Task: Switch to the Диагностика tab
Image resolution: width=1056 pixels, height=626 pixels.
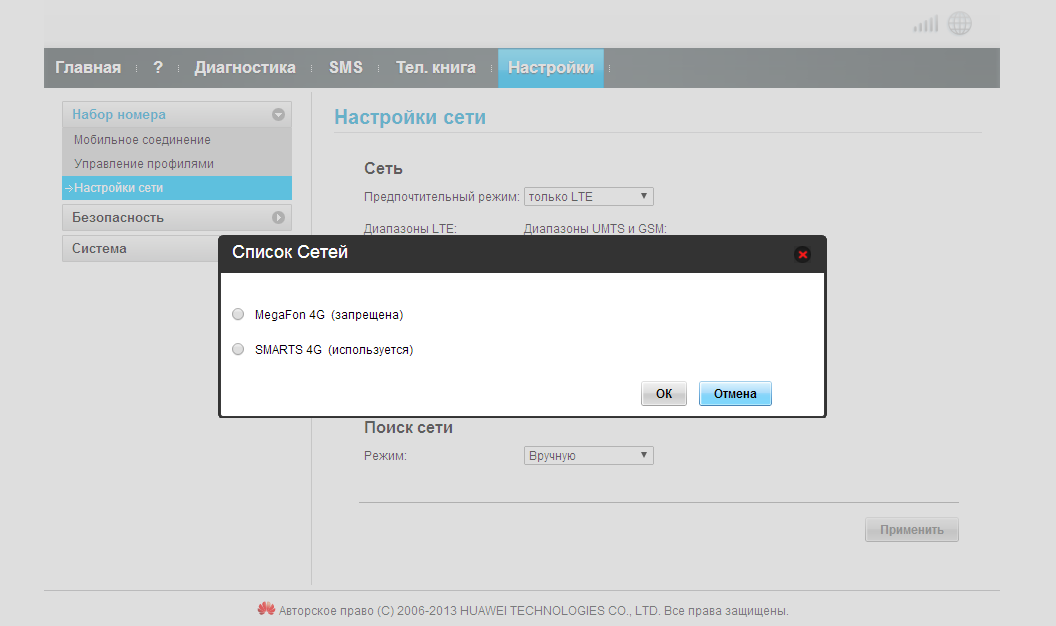Action: (245, 67)
